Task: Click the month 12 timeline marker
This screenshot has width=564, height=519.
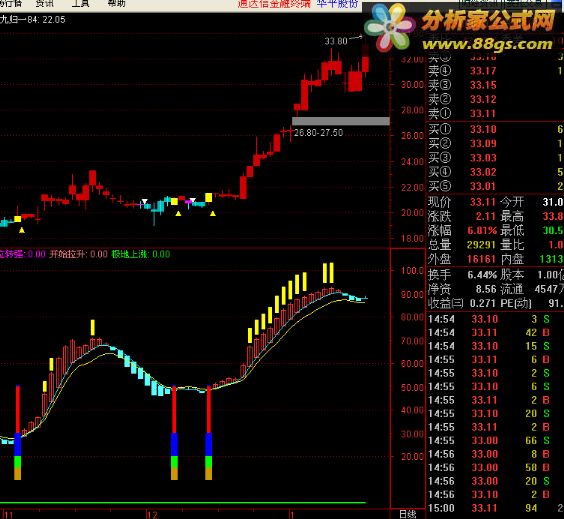Action: pyautogui.click(x=153, y=515)
